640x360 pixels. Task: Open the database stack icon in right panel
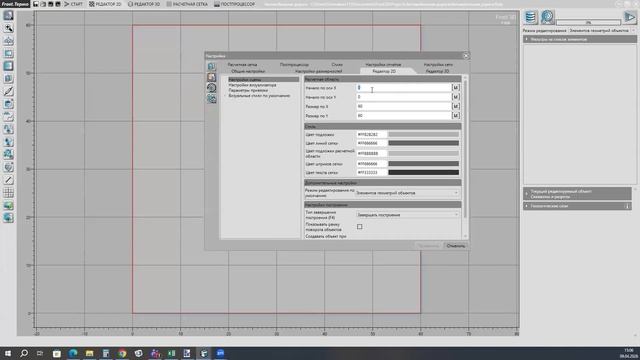pos(530,17)
